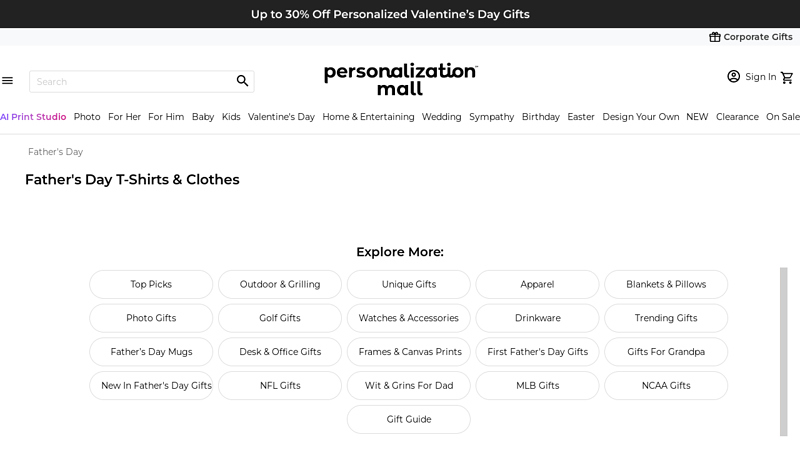This screenshot has width=800, height=450.
Task: Open the Valentine's Day menu item
Action: [281, 117]
